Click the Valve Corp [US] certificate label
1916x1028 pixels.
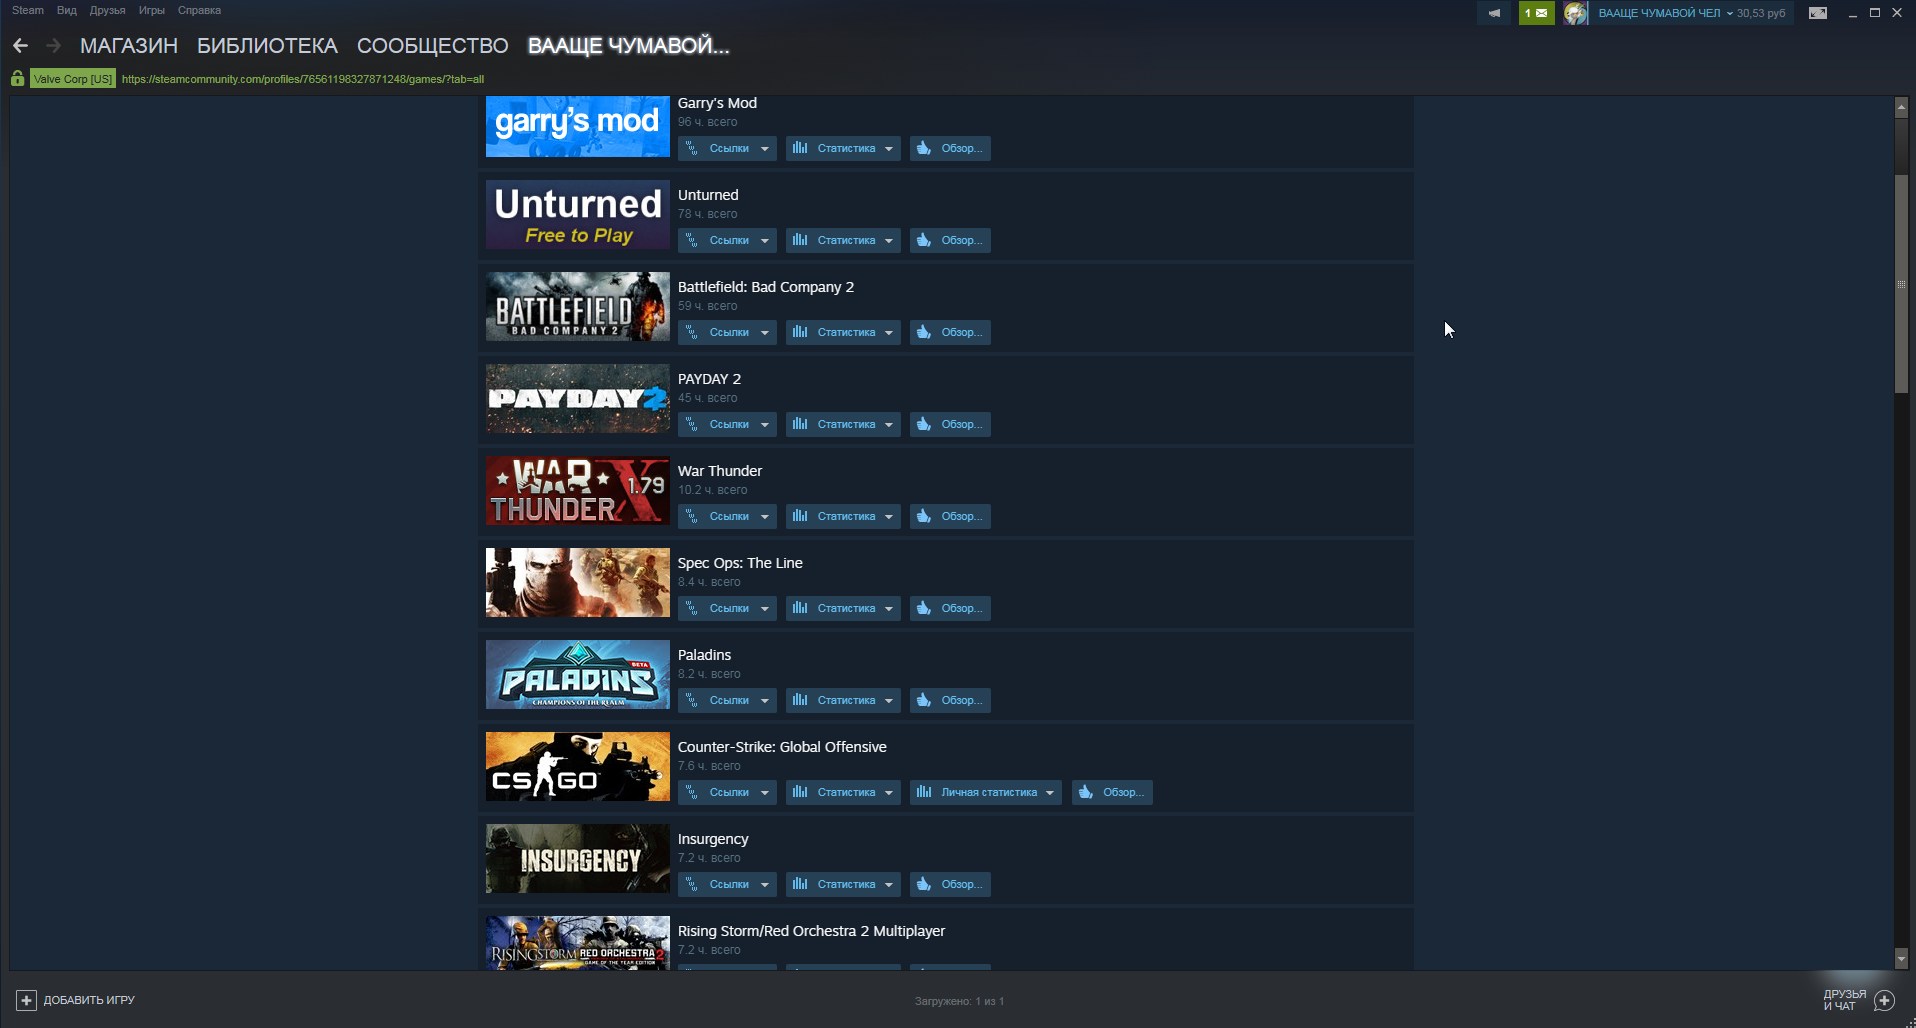point(73,79)
